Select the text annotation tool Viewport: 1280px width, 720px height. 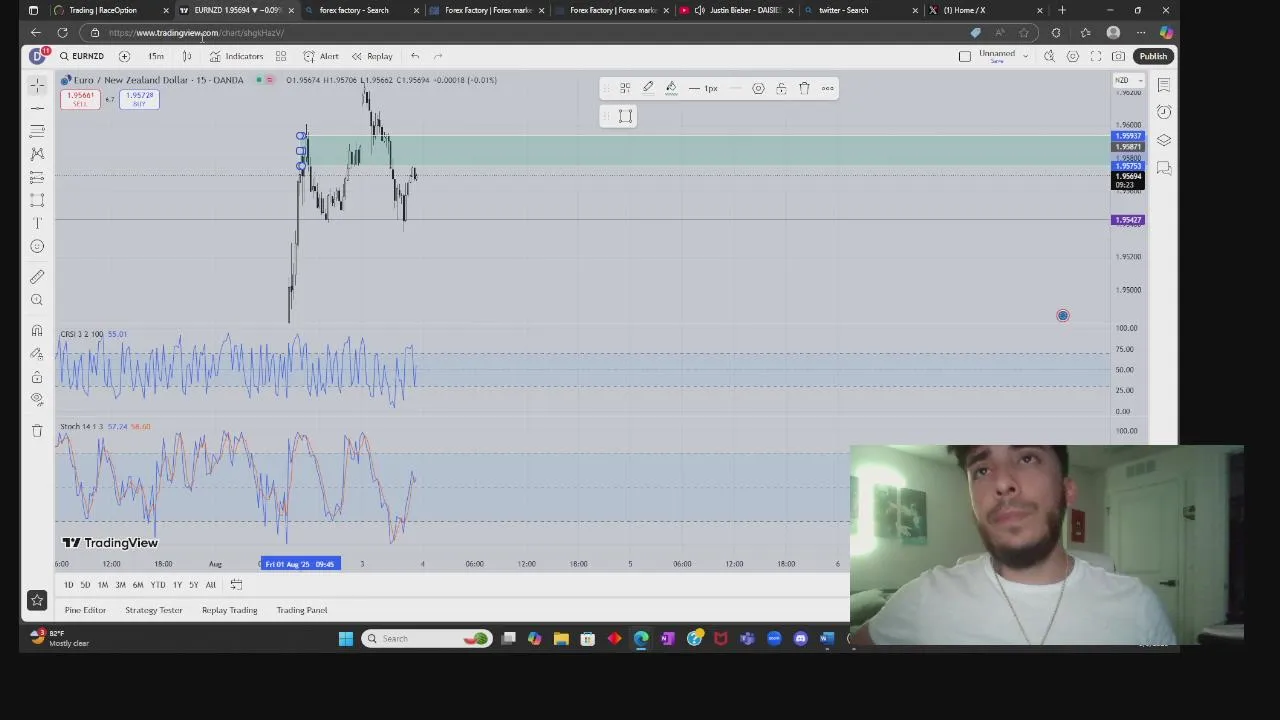click(x=37, y=223)
